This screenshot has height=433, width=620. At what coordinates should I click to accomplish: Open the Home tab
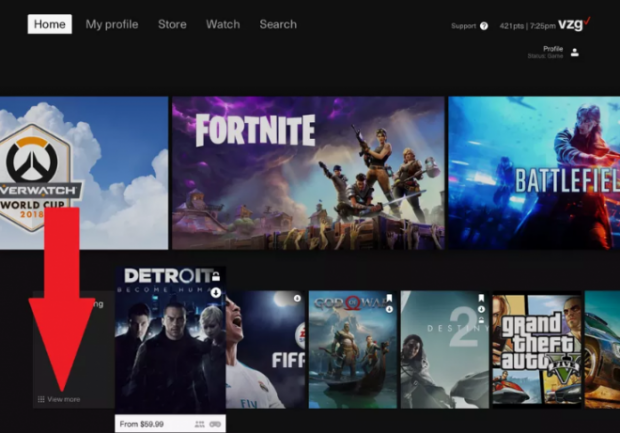click(x=49, y=24)
